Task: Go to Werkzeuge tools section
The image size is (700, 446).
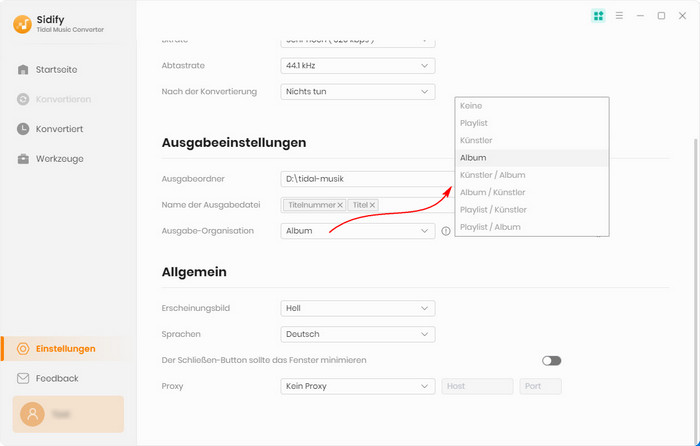Action: (x=59, y=159)
